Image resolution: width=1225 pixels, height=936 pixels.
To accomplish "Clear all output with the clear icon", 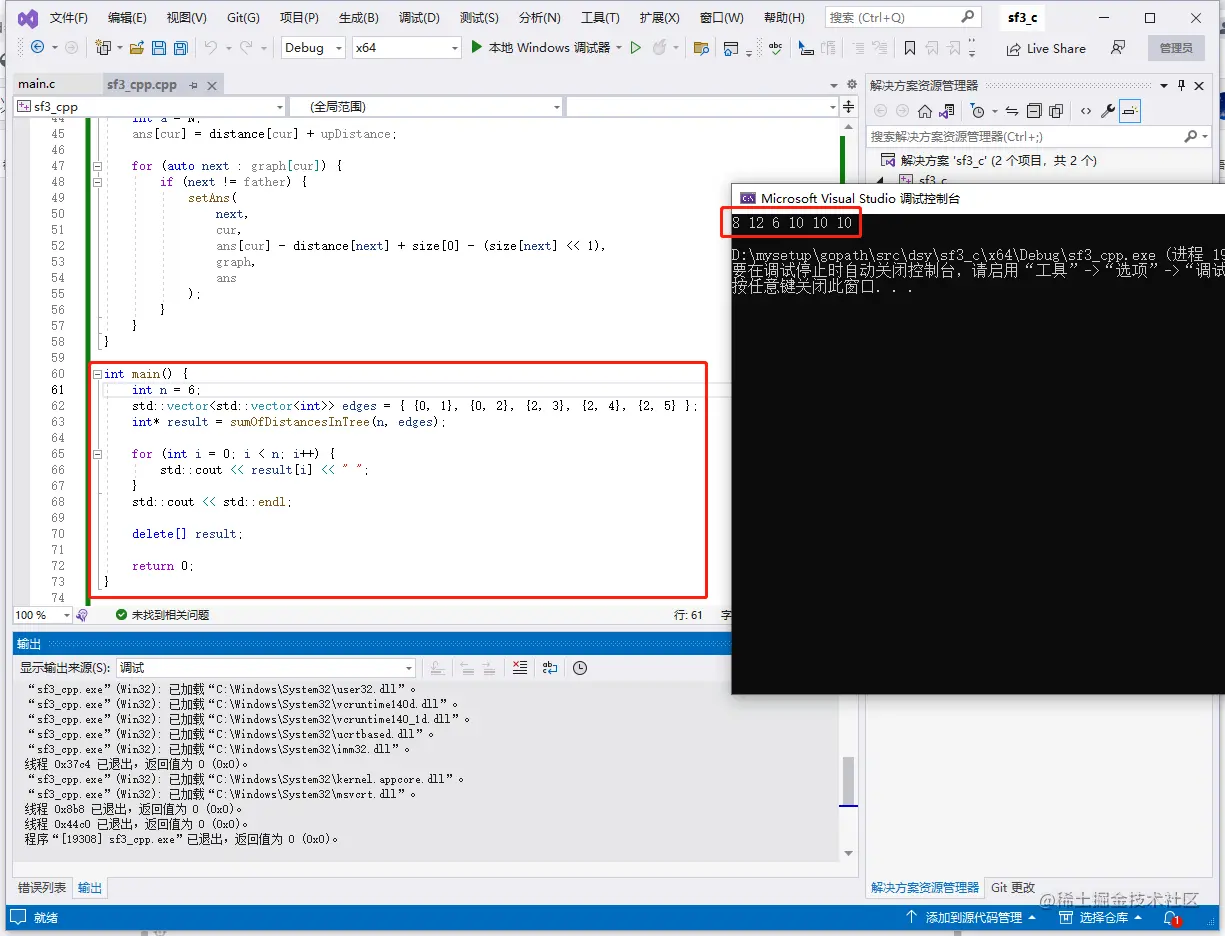I will 519,668.
